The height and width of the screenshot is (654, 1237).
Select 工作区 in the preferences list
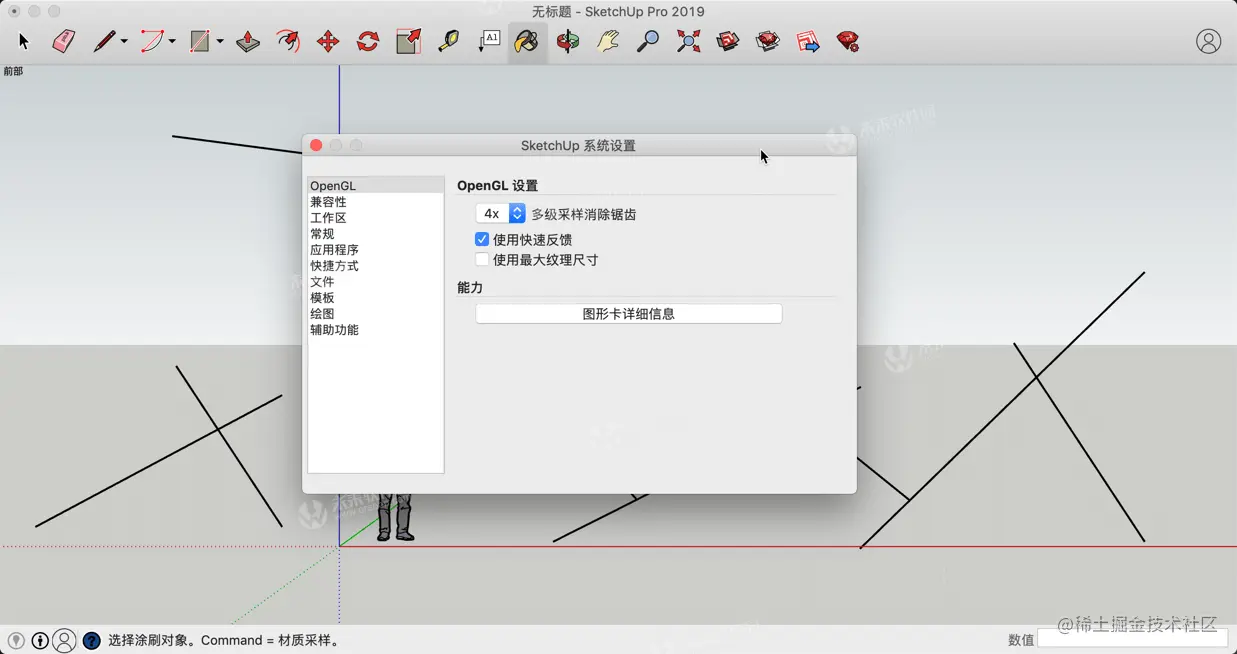(x=376, y=218)
